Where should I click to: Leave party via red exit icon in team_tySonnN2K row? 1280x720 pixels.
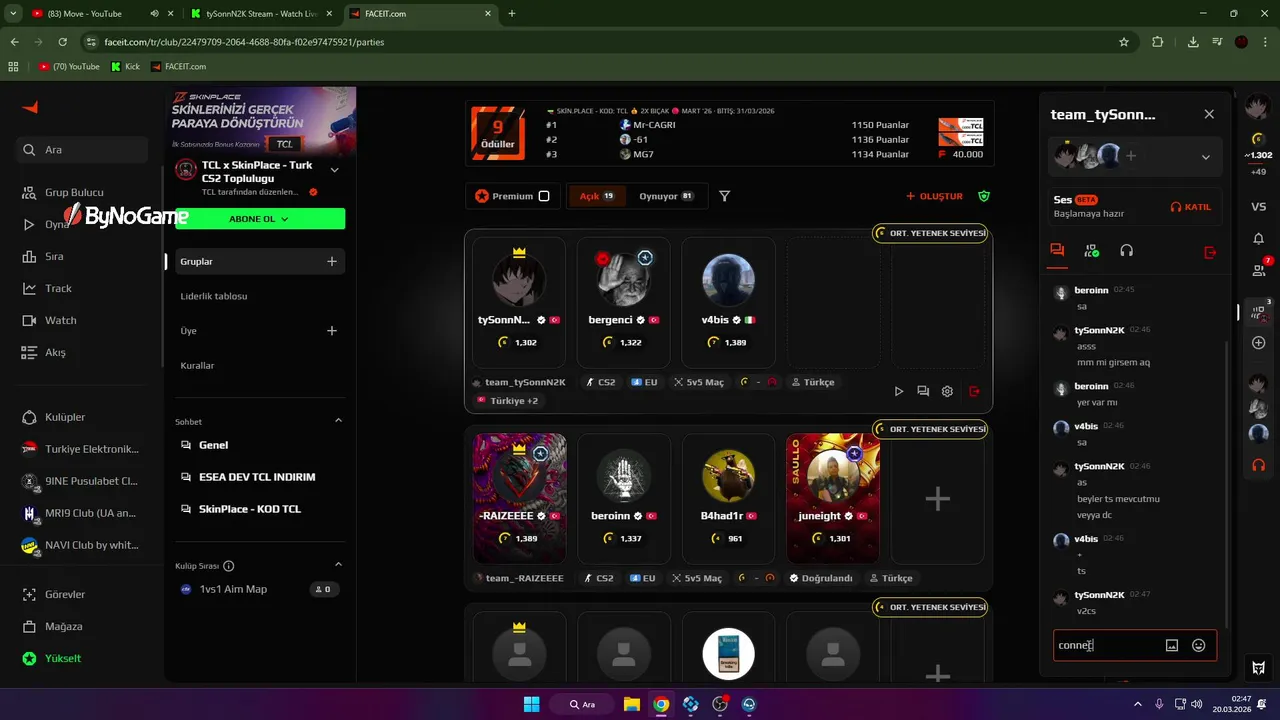[975, 391]
